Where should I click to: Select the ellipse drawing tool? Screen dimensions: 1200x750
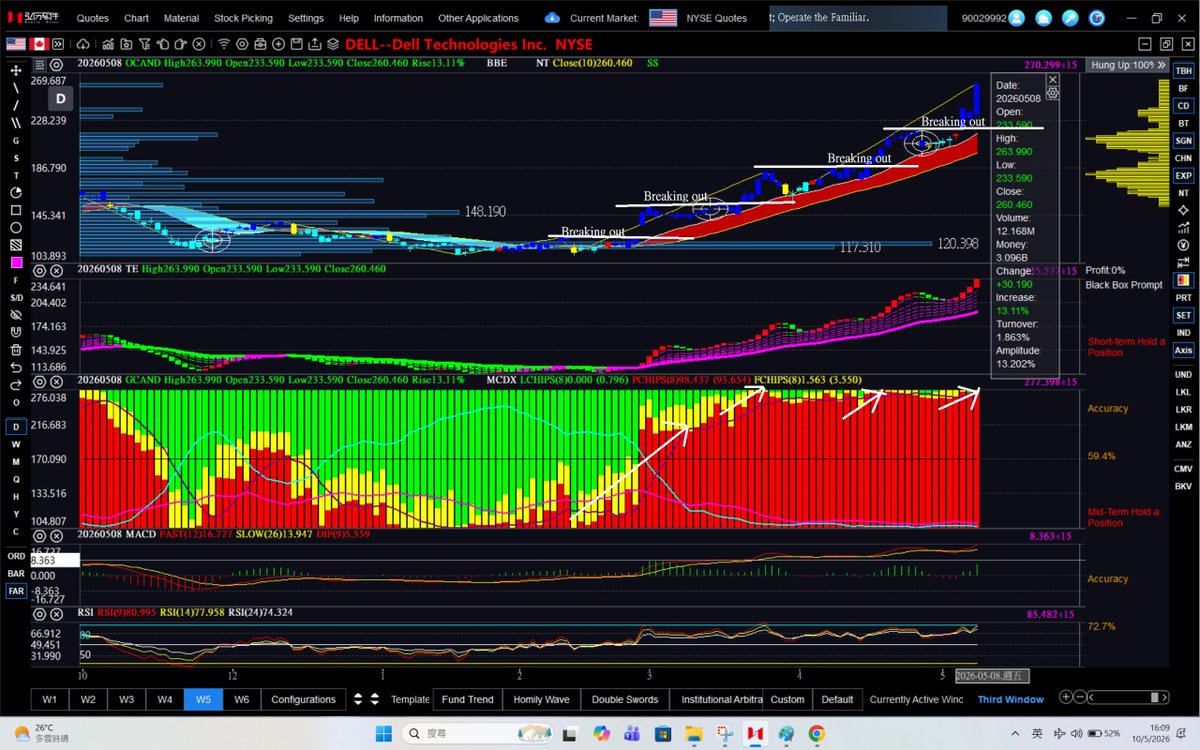point(16,228)
